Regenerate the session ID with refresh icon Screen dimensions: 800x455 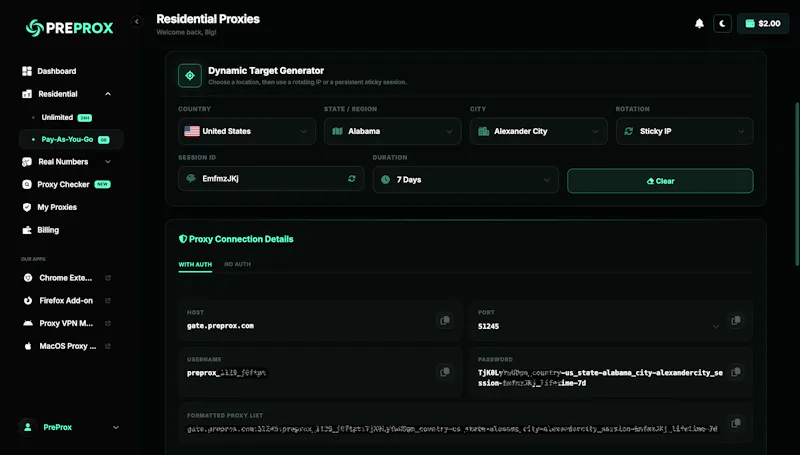click(x=352, y=179)
